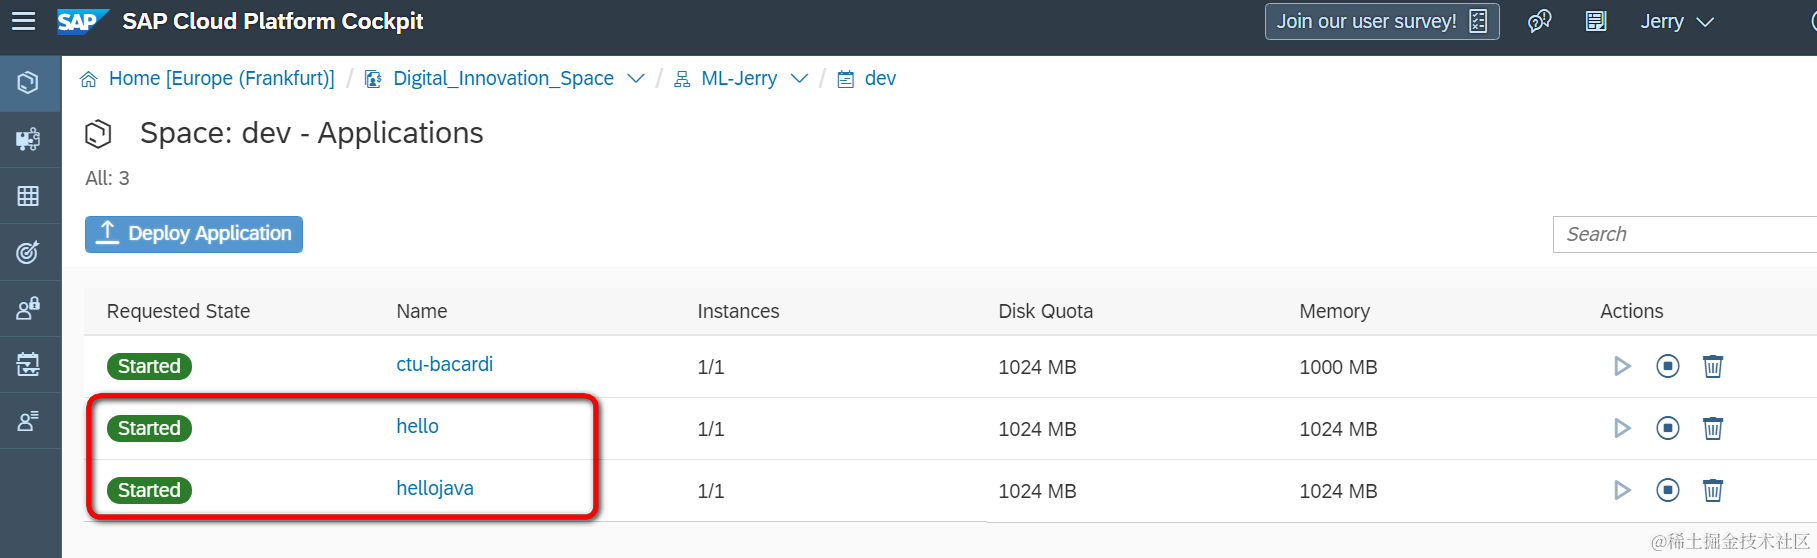The image size is (1817, 558).
Task: Delete the ctu-bacardi application
Action: [1713, 366]
